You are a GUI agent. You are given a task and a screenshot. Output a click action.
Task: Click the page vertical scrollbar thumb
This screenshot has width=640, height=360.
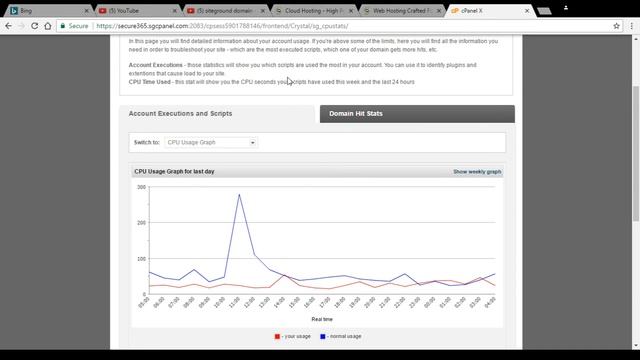[636, 153]
